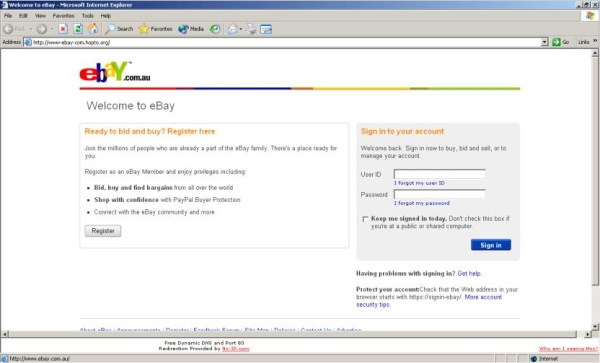Open the Favorites menu
This screenshot has height=363, width=600.
click(x=64, y=16)
